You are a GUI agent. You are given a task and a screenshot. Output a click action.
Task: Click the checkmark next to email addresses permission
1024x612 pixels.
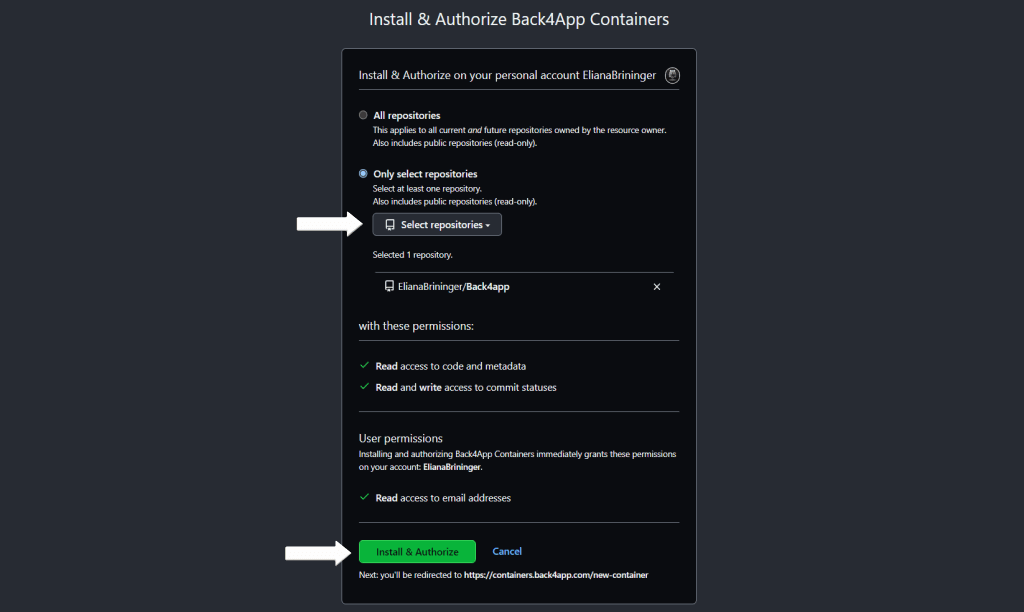point(364,497)
